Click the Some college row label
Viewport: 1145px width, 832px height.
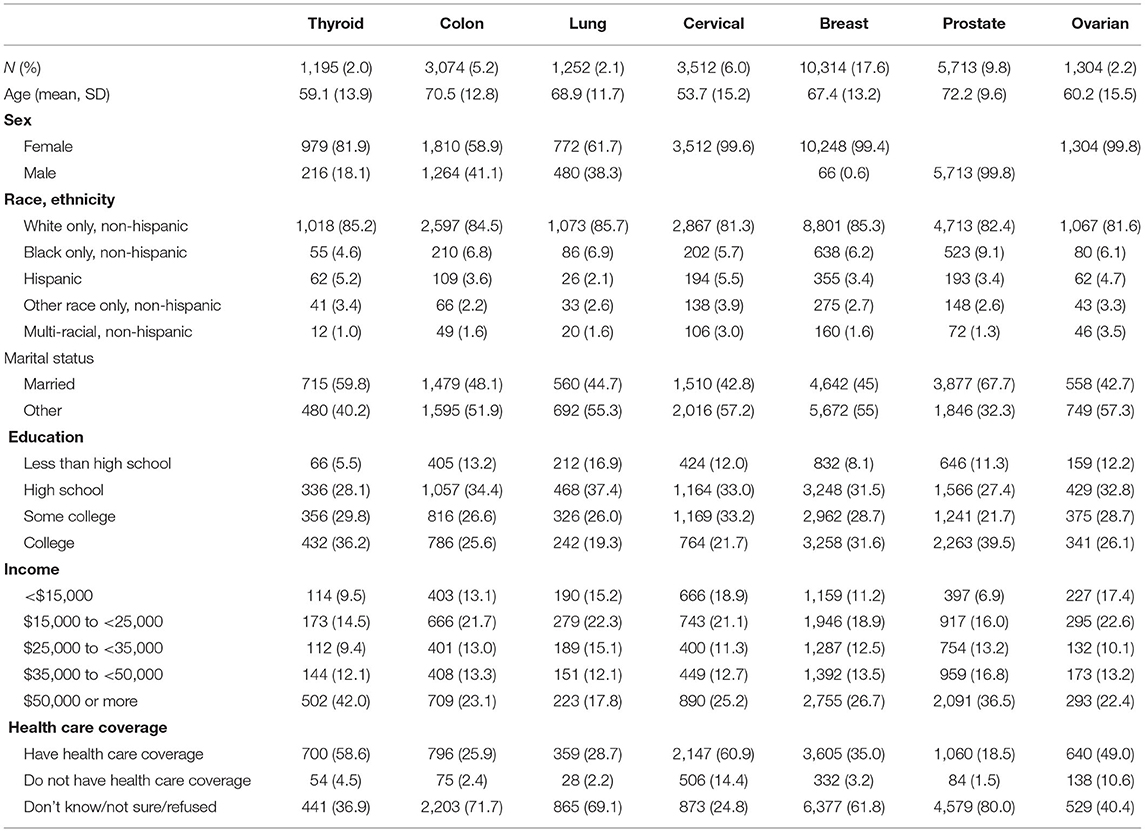click(69, 516)
